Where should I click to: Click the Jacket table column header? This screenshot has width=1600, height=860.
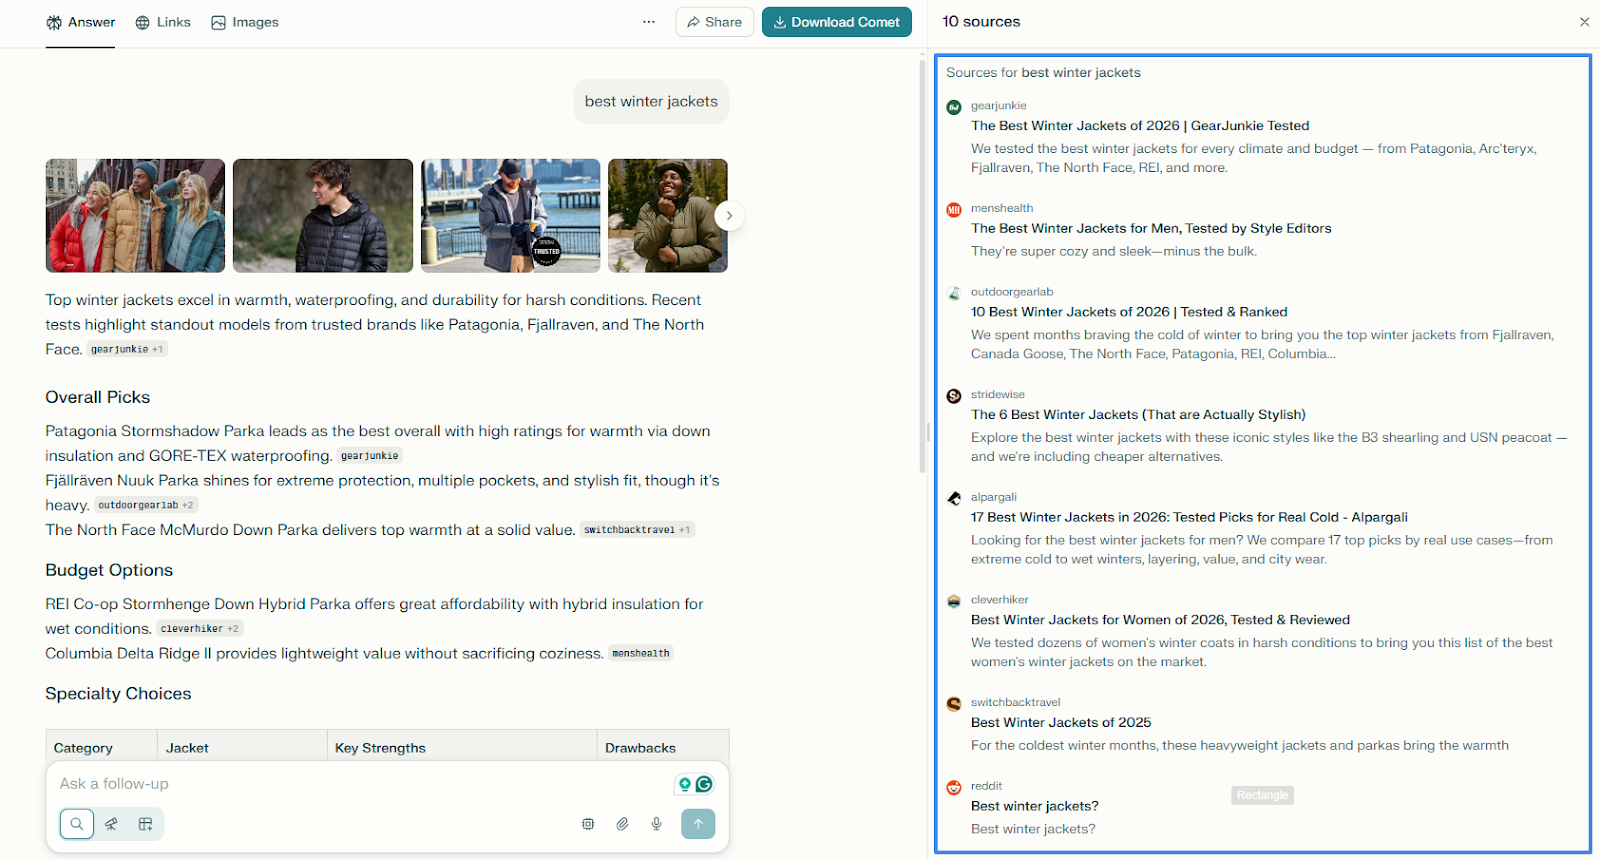[187, 748]
